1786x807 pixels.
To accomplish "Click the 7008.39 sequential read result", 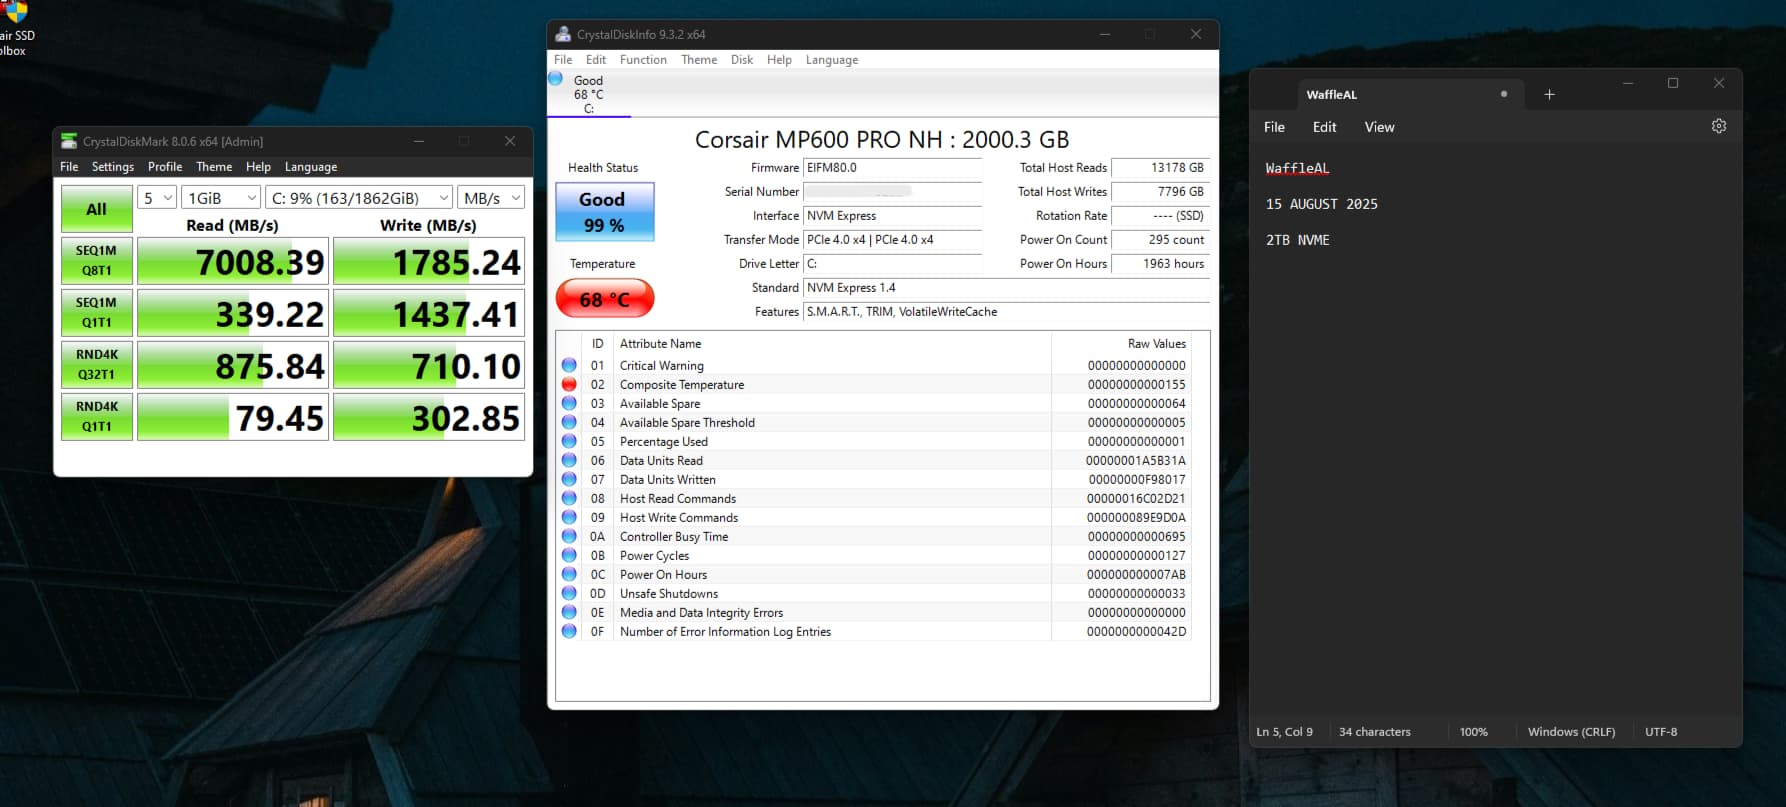I will click(233, 261).
